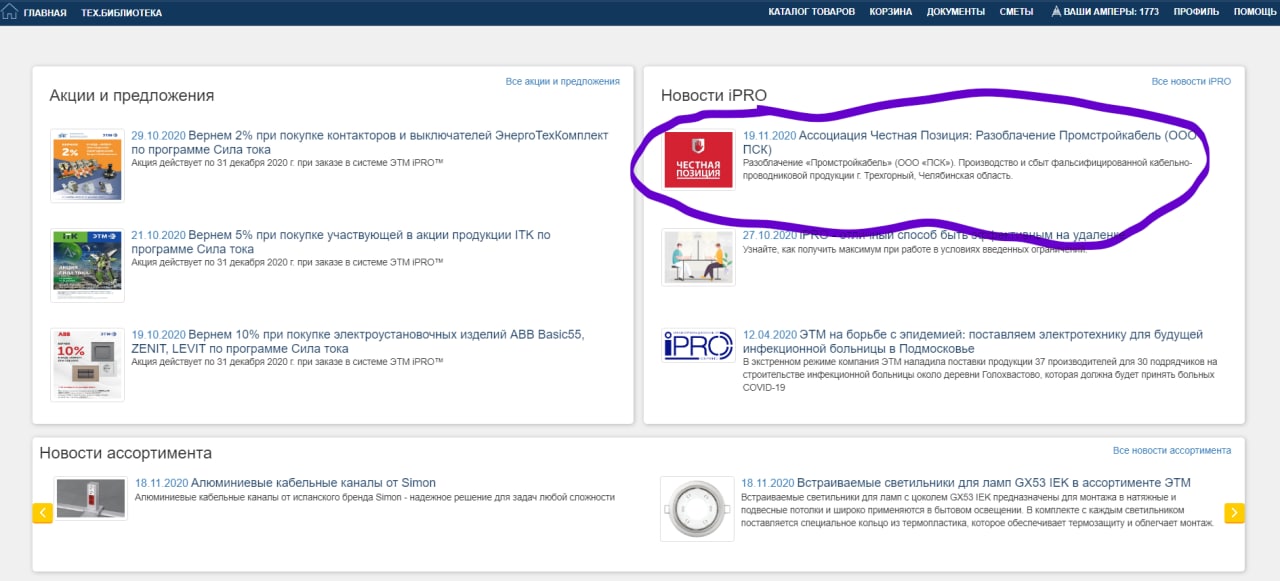Image resolution: width=1280 pixels, height=581 pixels.
Task: Click the GX53 recessed light thumbnail
Action: pos(697,509)
